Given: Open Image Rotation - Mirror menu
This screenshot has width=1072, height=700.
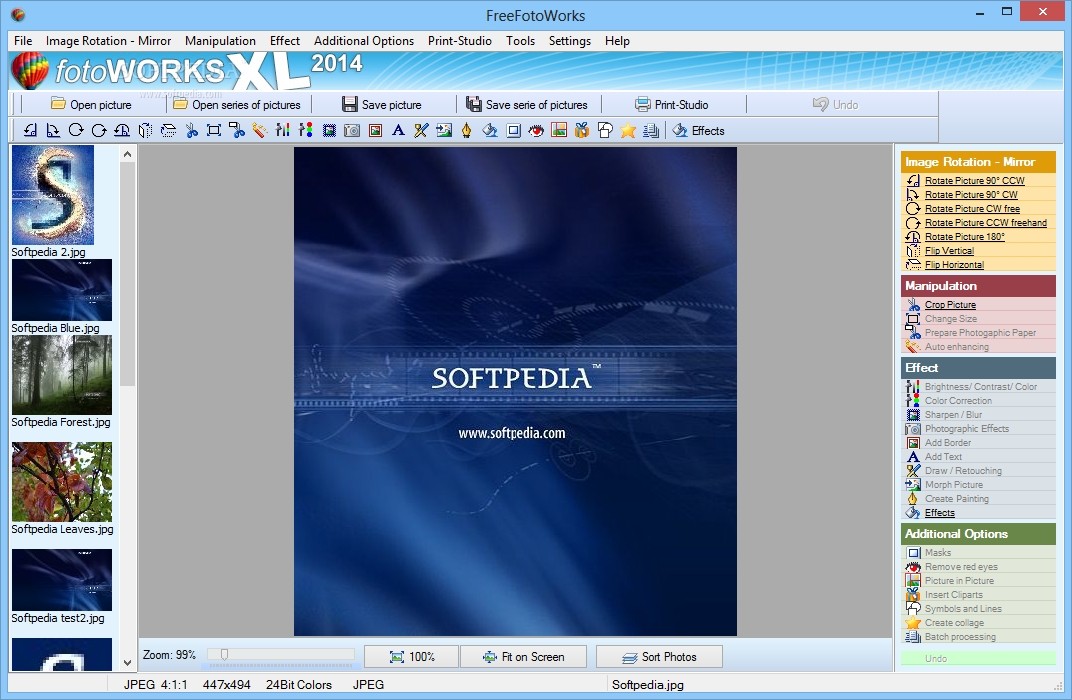Looking at the screenshot, I should point(108,41).
